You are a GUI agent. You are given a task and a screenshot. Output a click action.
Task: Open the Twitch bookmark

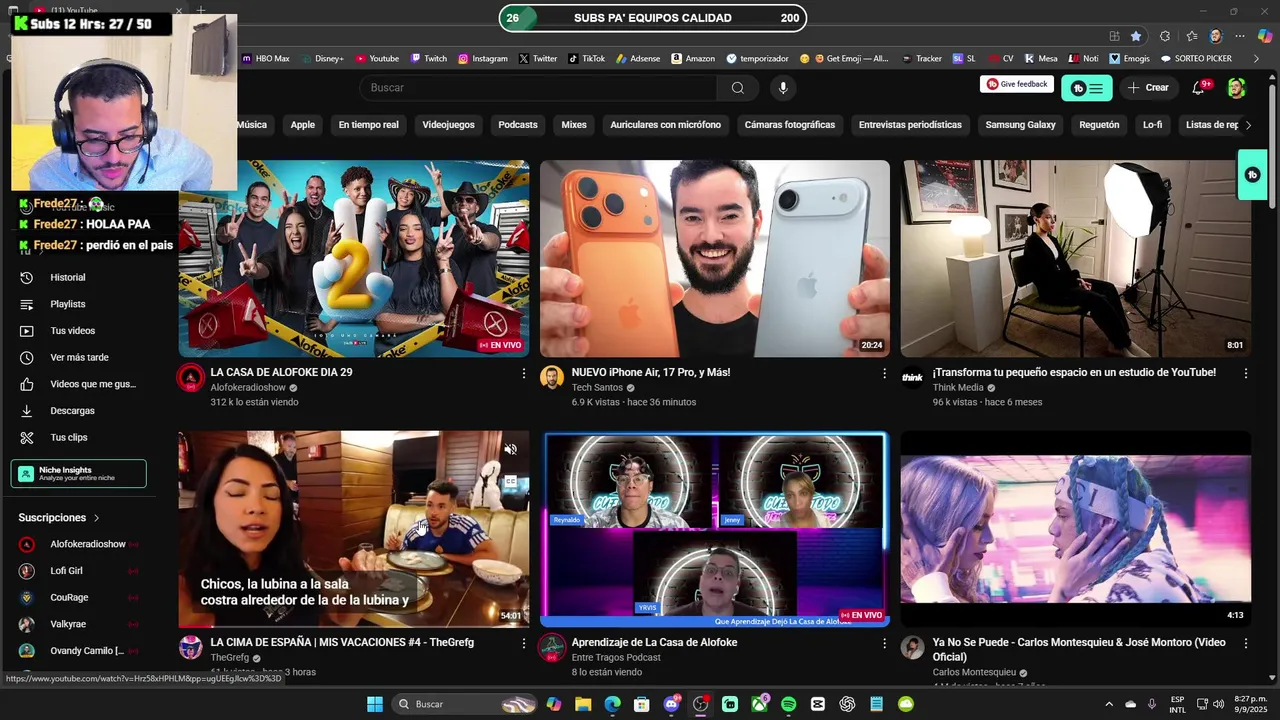click(x=428, y=59)
